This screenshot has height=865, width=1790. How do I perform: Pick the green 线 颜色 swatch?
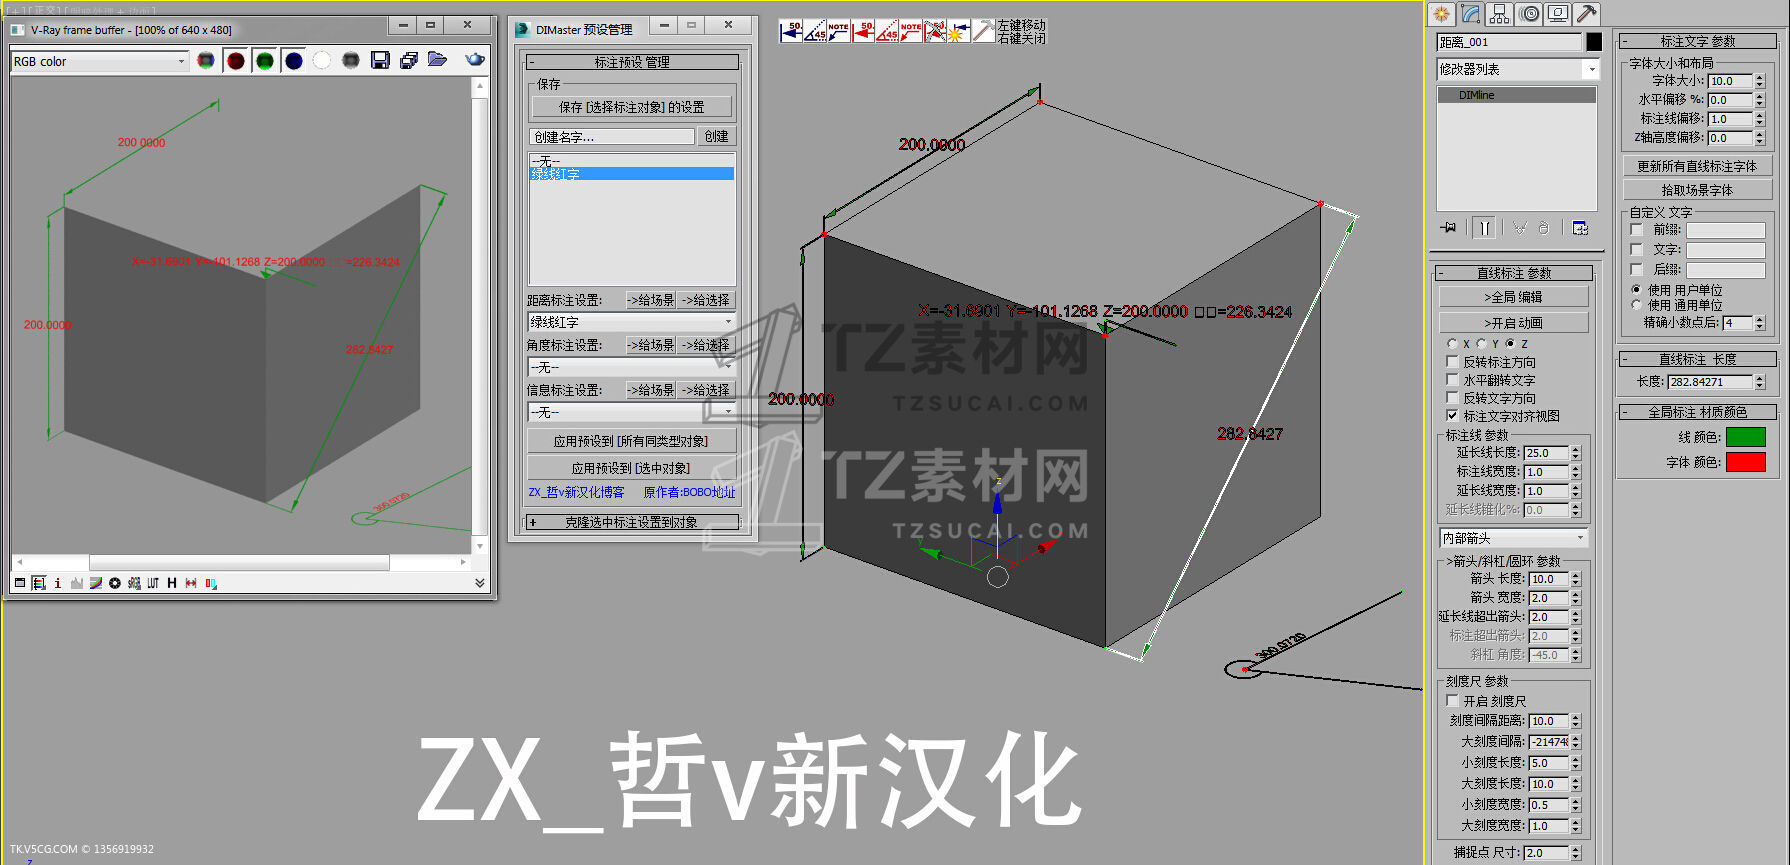[1746, 437]
